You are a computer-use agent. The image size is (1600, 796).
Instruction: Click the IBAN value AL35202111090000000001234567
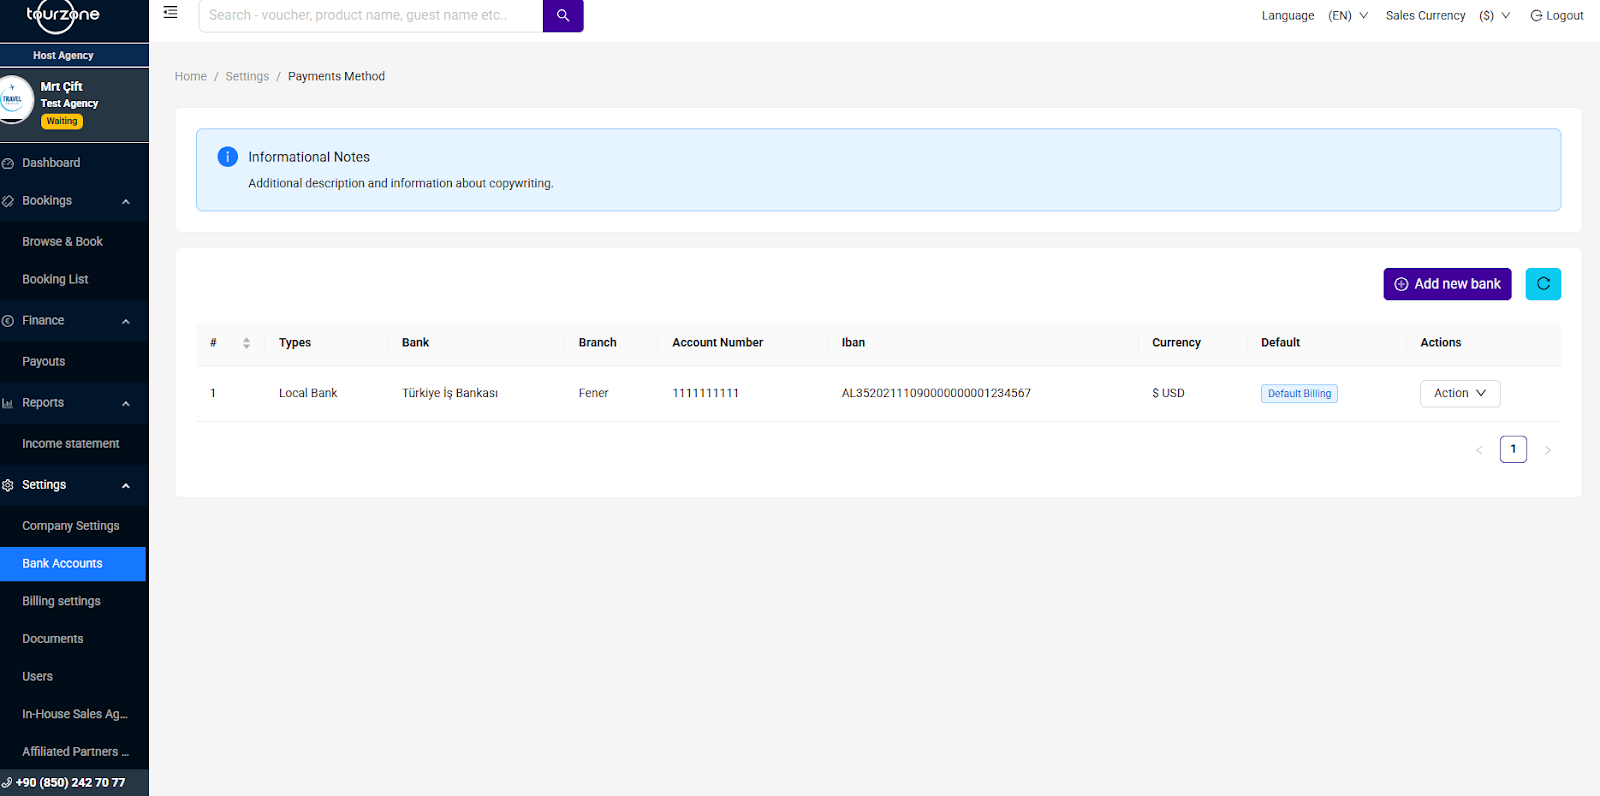[x=936, y=394]
